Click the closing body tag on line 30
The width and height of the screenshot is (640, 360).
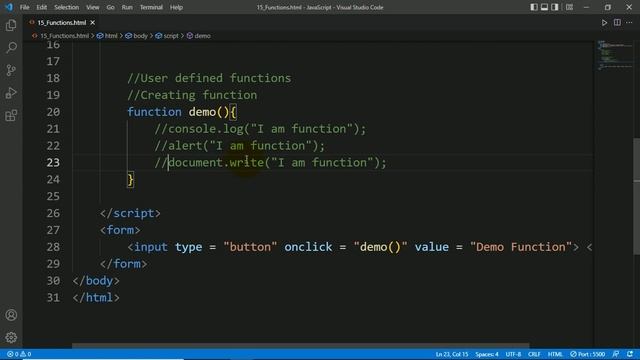point(96,281)
